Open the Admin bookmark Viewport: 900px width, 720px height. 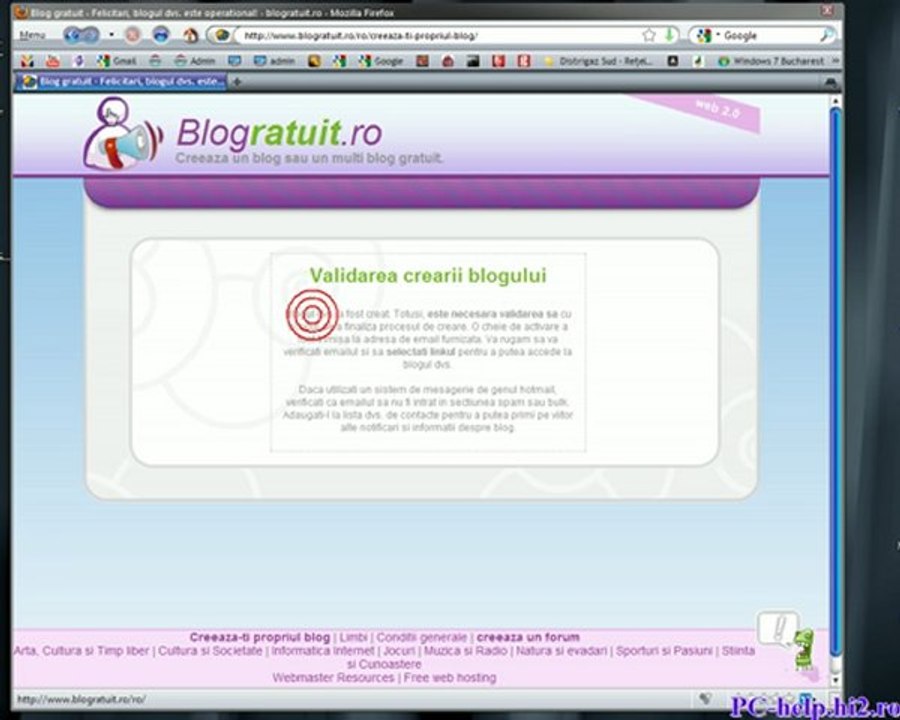[195, 61]
